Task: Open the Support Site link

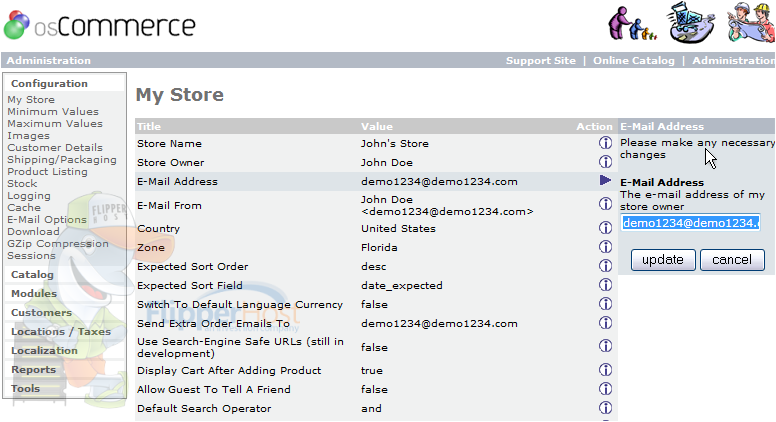Action: 540,60
